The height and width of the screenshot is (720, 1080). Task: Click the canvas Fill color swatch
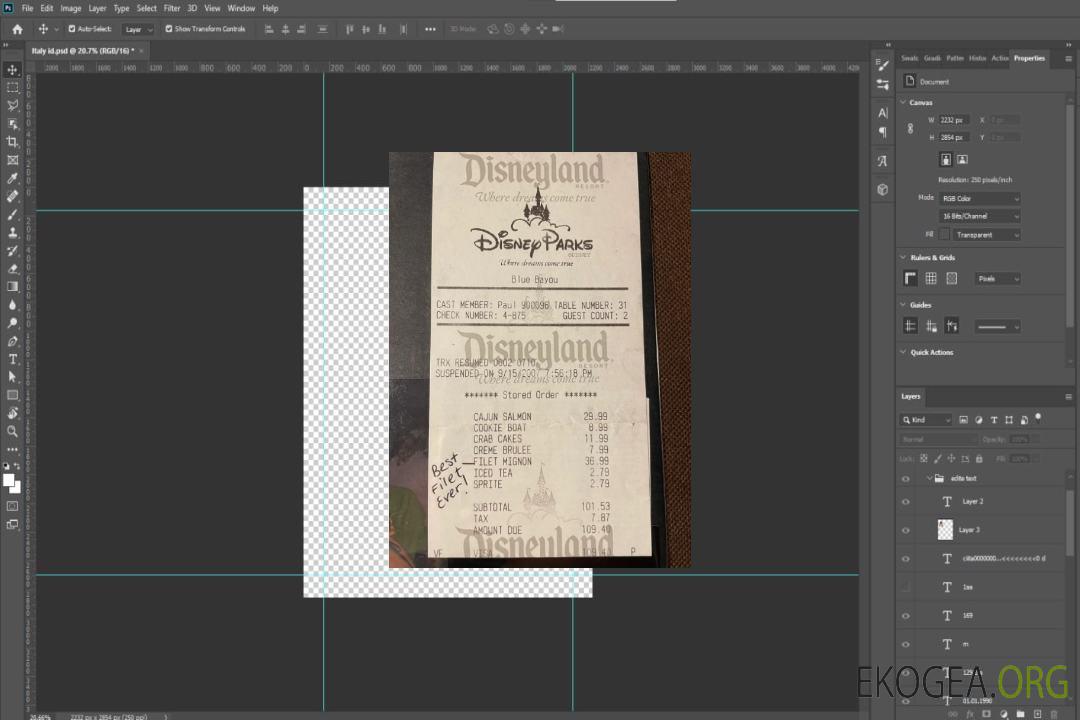point(944,235)
